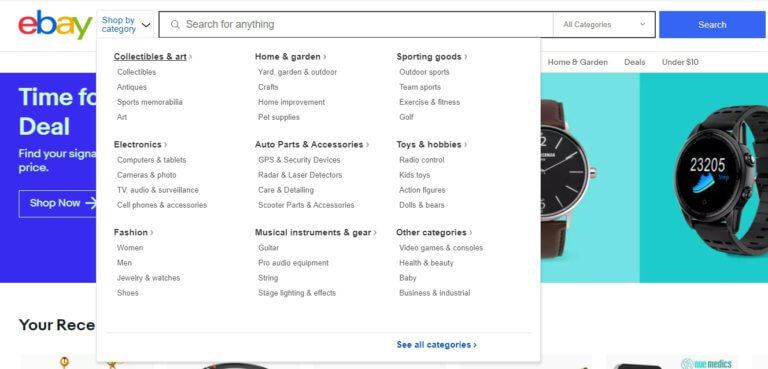
Task: Expand the Sporting goods category
Action: point(432,57)
